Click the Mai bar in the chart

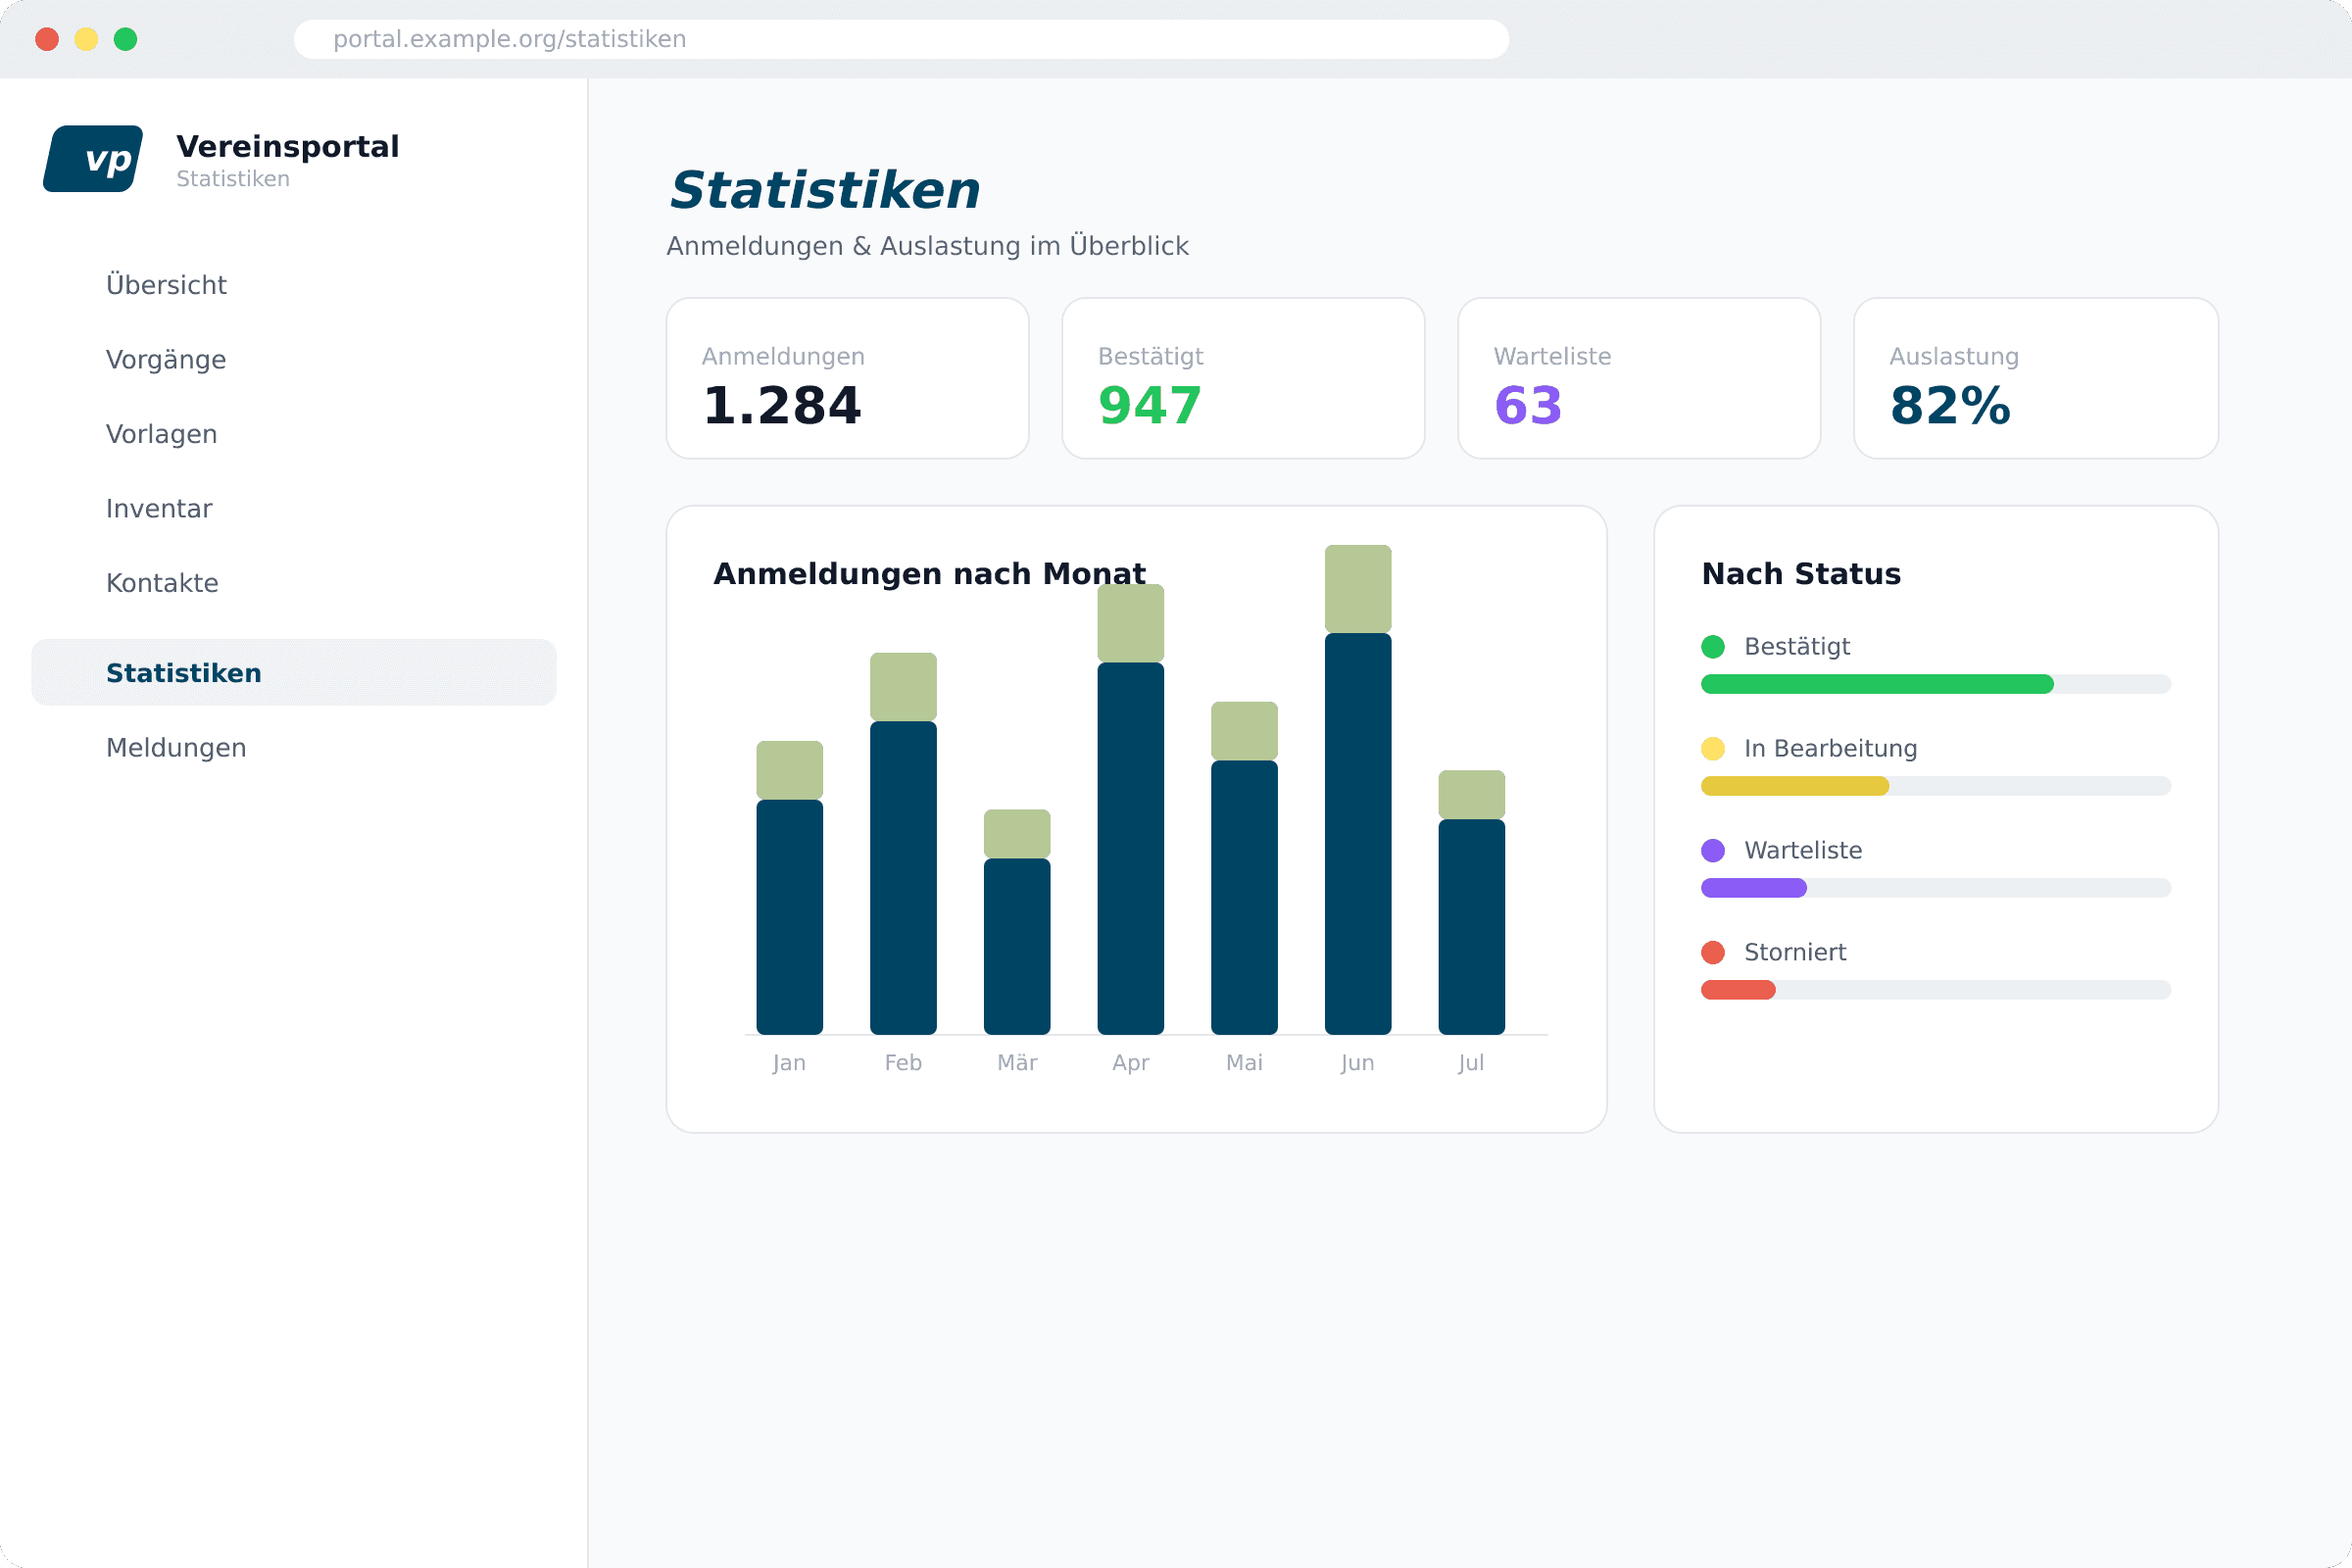click(x=1244, y=868)
